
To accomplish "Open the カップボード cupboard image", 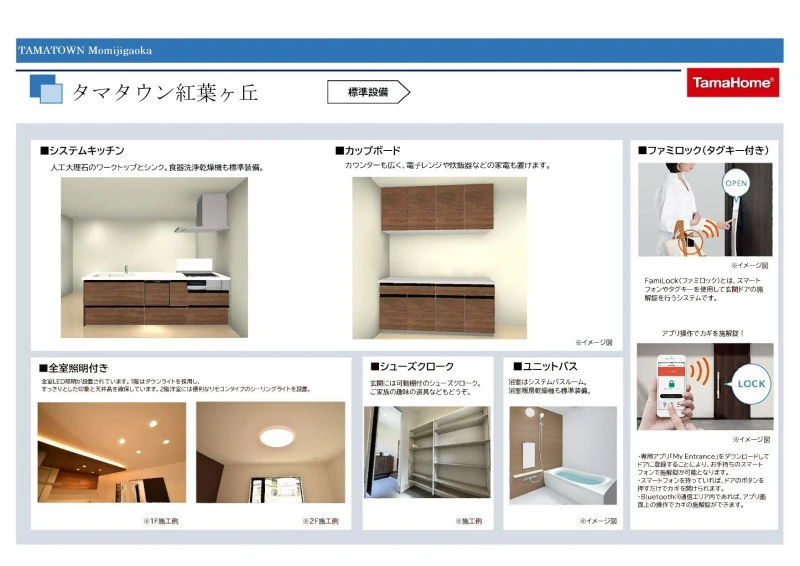I will pos(439,257).
